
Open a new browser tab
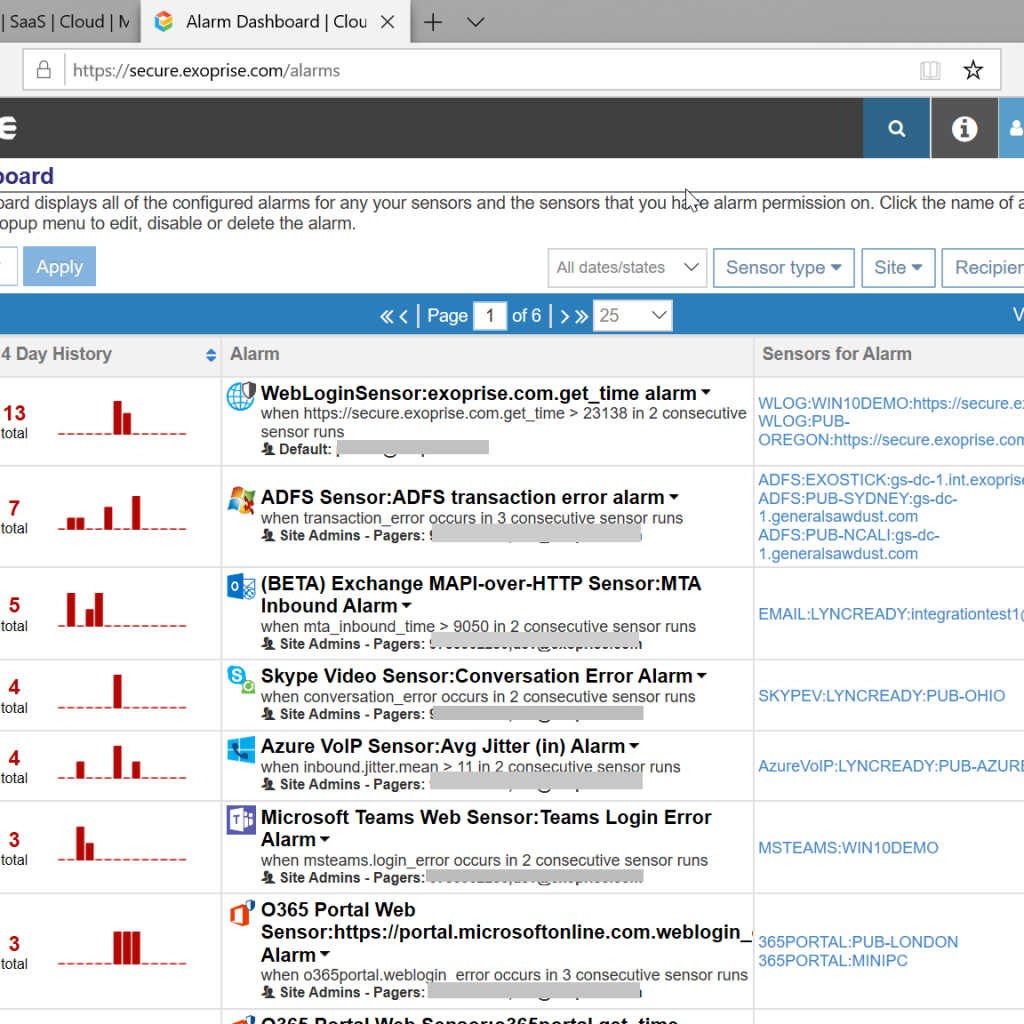point(433,22)
